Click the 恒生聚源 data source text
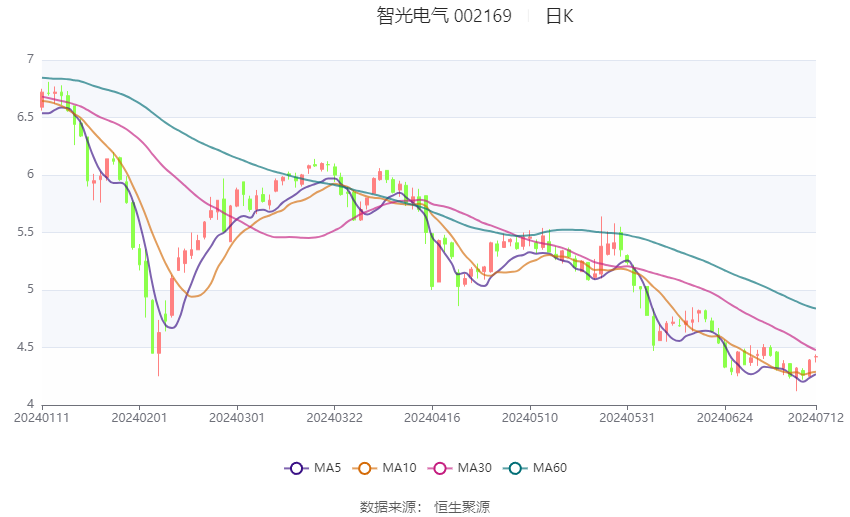 click(x=462, y=507)
